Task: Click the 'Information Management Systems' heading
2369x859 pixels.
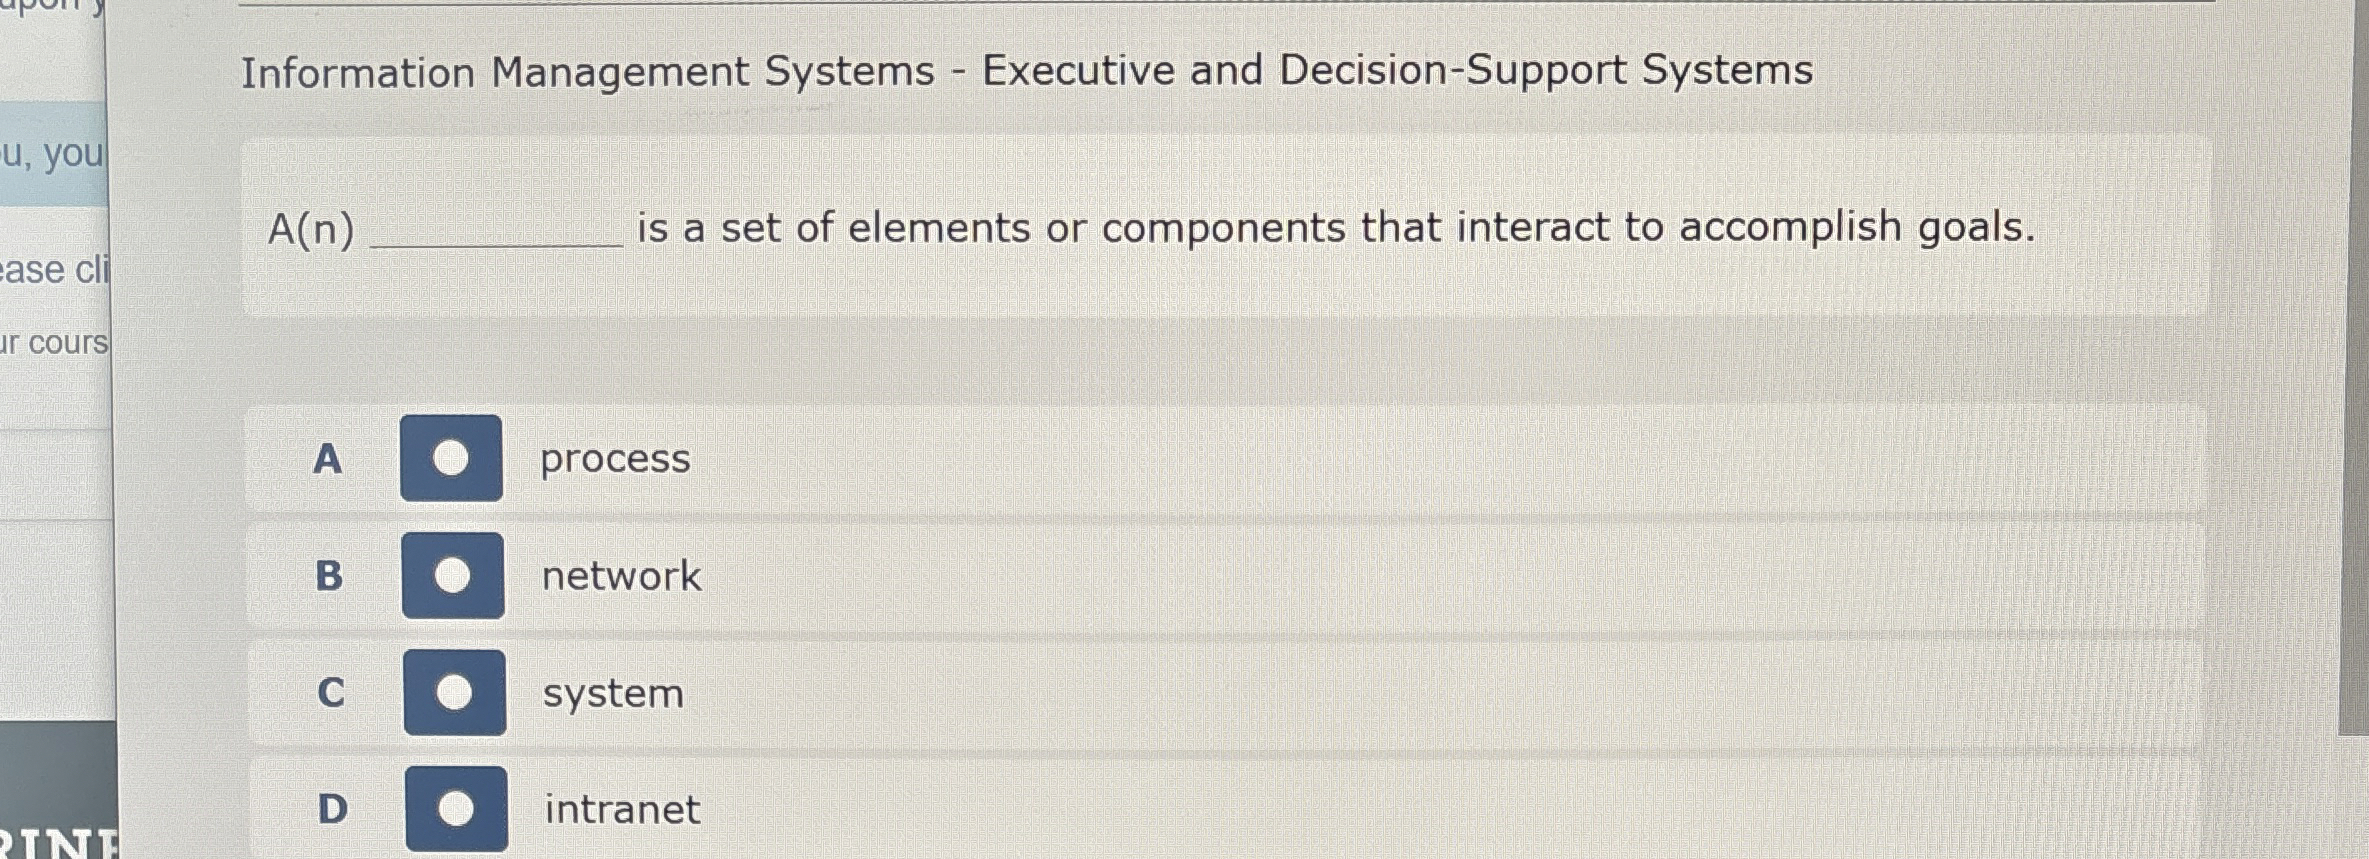Action: pyautogui.click(x=580, y=70)
